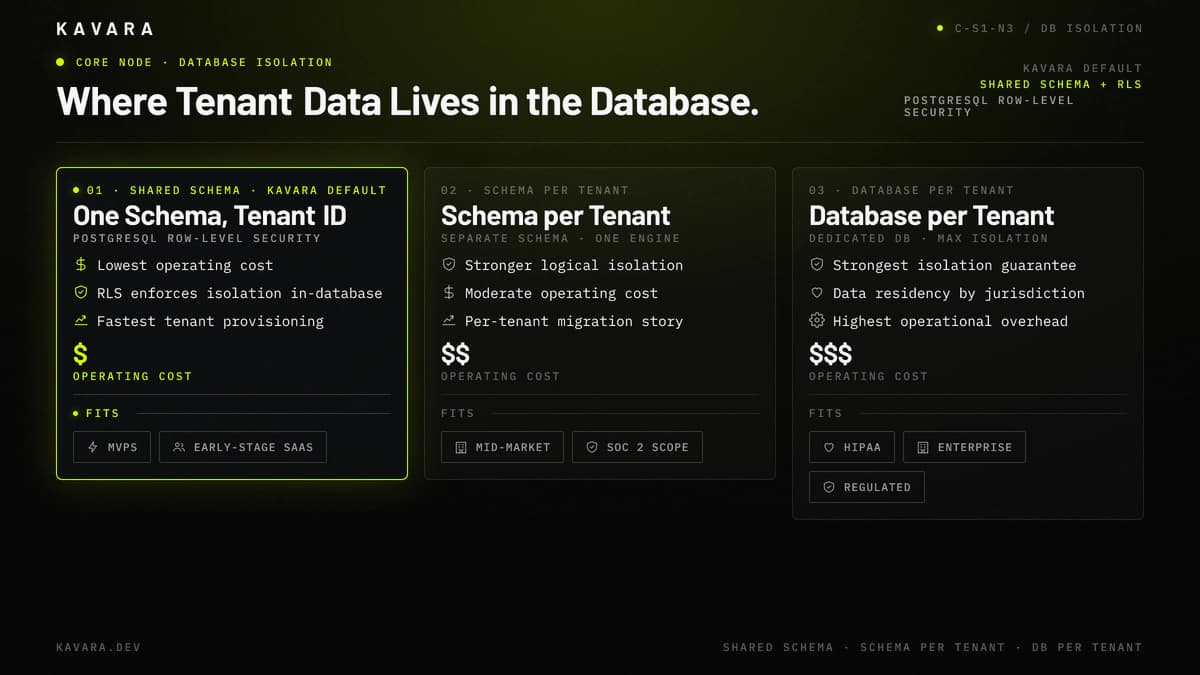Click the people icon in Early-Stage SaaS tag
This screenshot has height=675, width=1200.
[179, 447]
